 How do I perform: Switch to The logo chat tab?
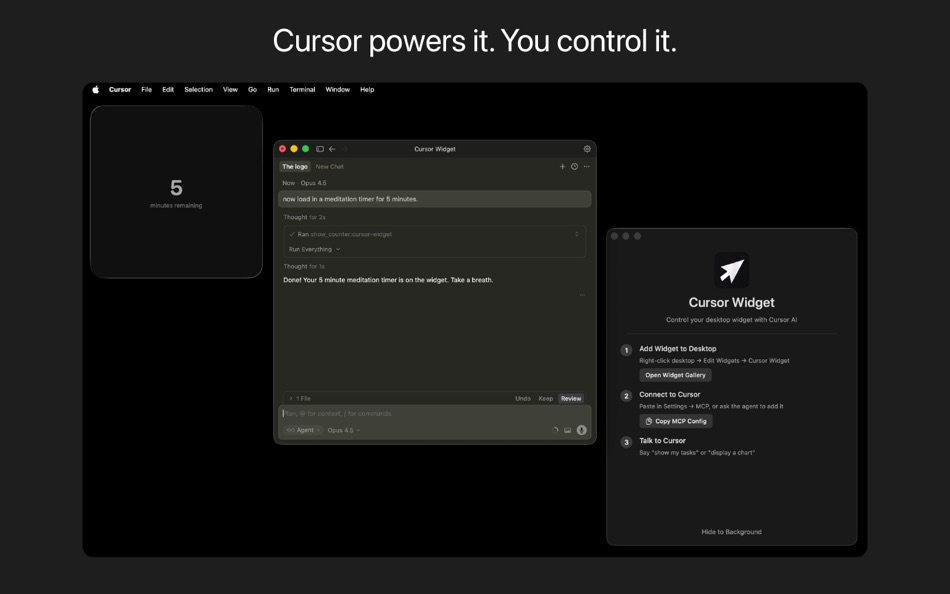point(294,166)
